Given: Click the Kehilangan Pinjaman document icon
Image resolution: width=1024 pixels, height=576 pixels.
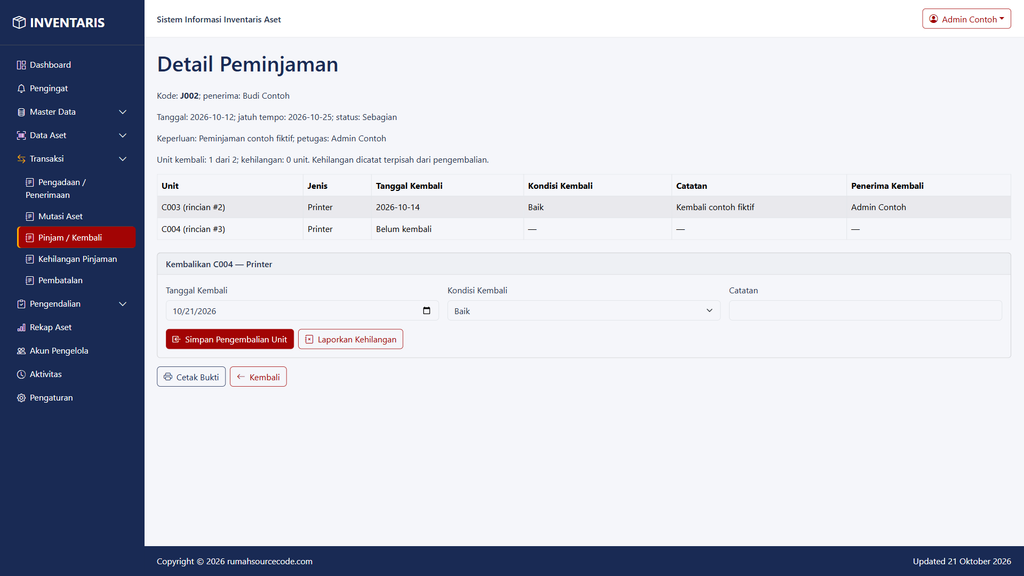Looking at the screenshot, I should click(29, 259).
